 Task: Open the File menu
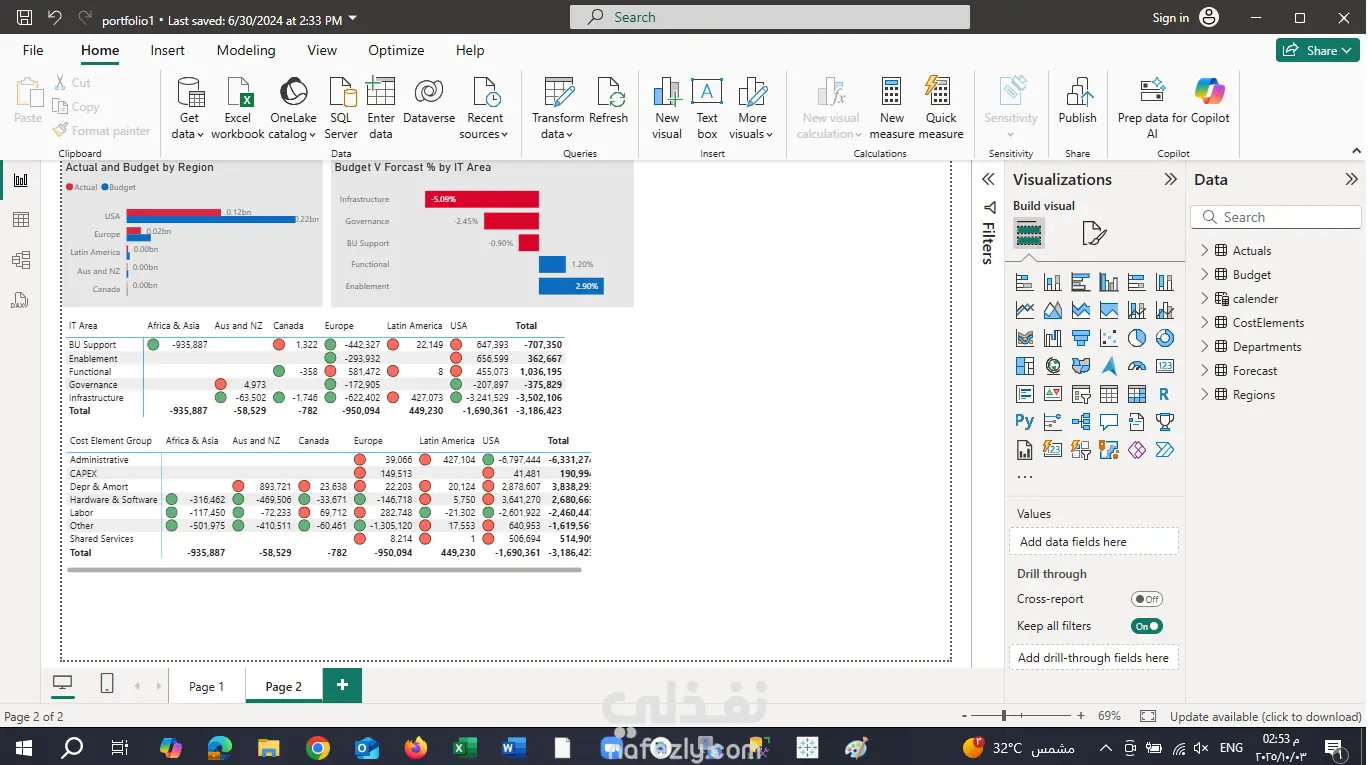pos(33,50)
